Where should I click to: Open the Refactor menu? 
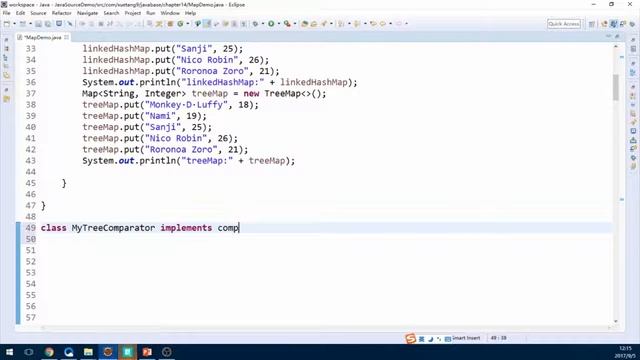[x=62, y=13]
